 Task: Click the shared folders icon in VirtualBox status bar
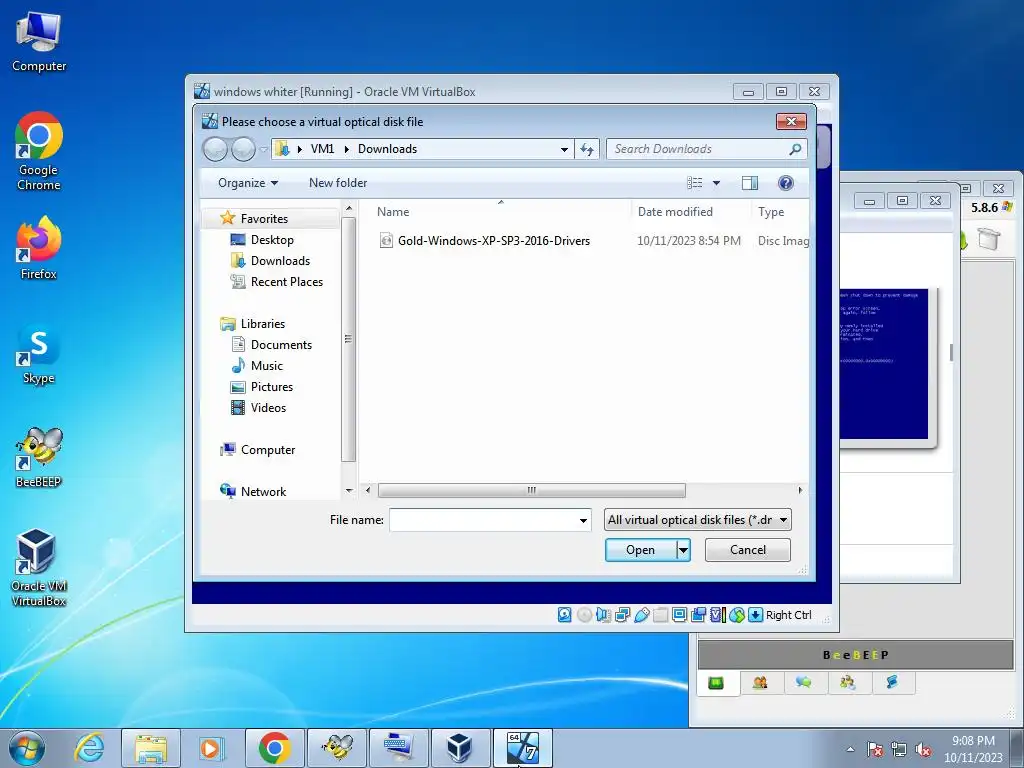tap(660, 615)
